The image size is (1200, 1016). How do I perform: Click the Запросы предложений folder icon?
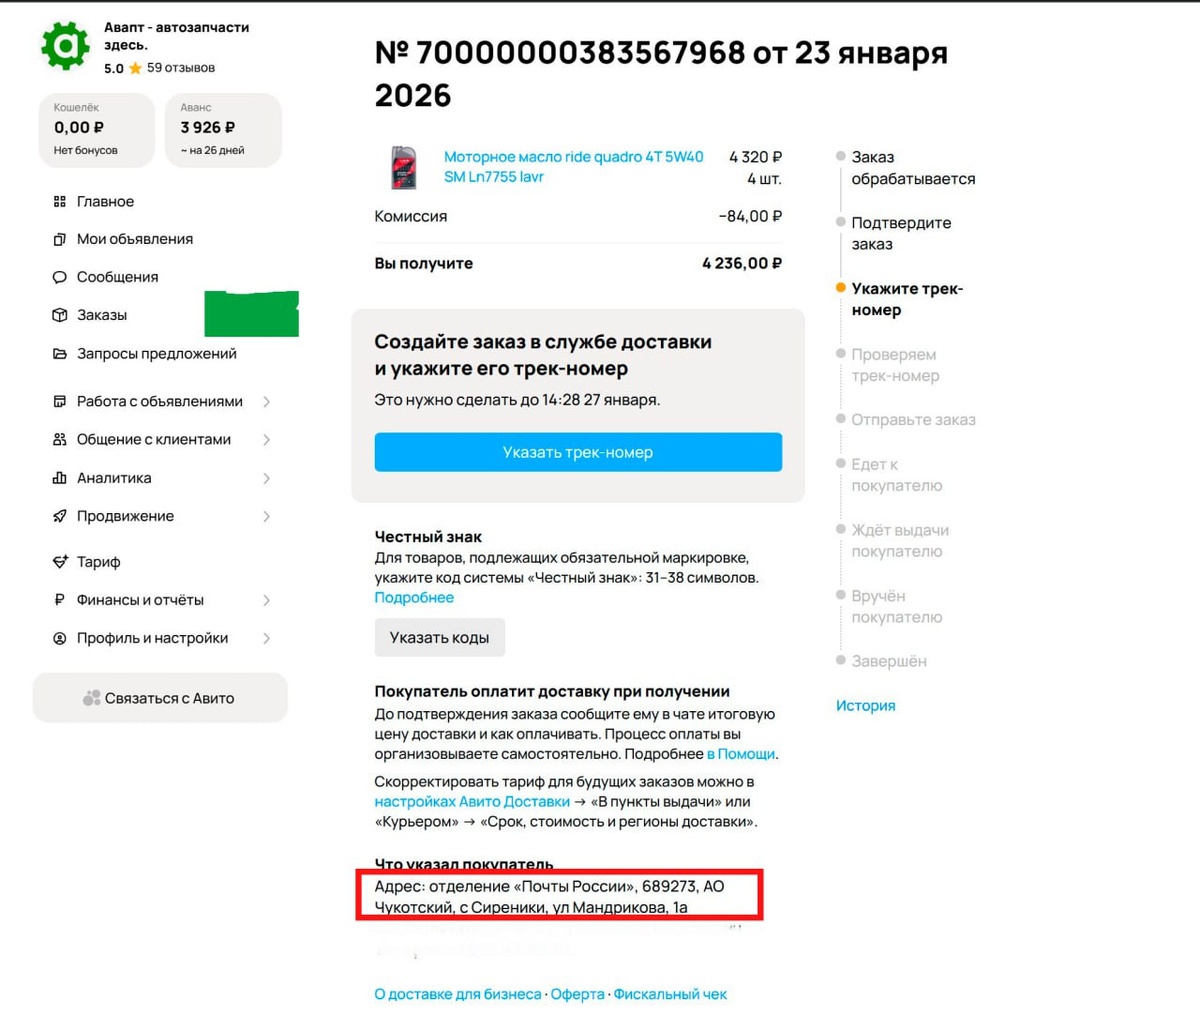click(60, 354)
